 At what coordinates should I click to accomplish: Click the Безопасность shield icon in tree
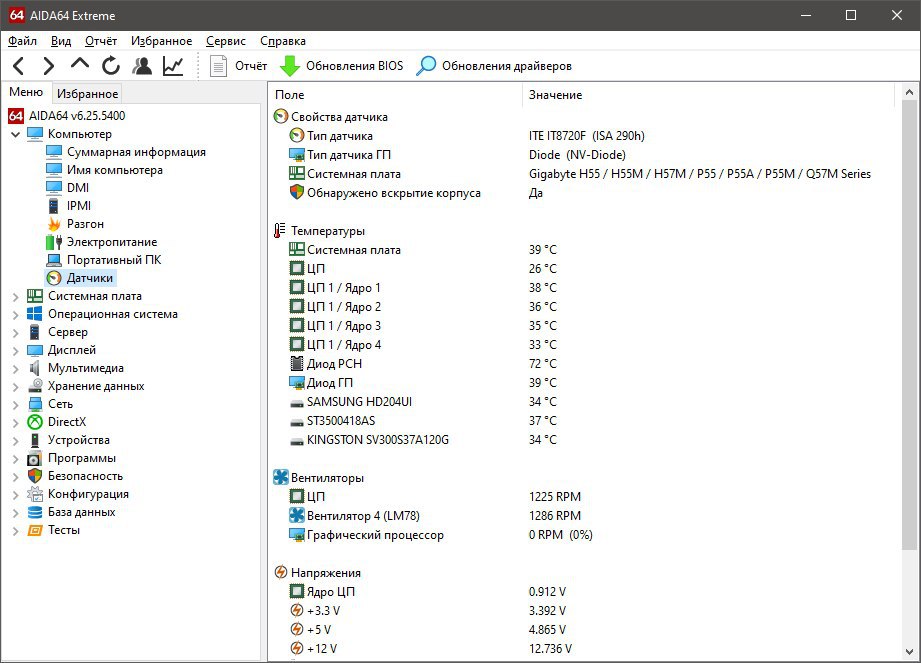click(x=35, y=476)
